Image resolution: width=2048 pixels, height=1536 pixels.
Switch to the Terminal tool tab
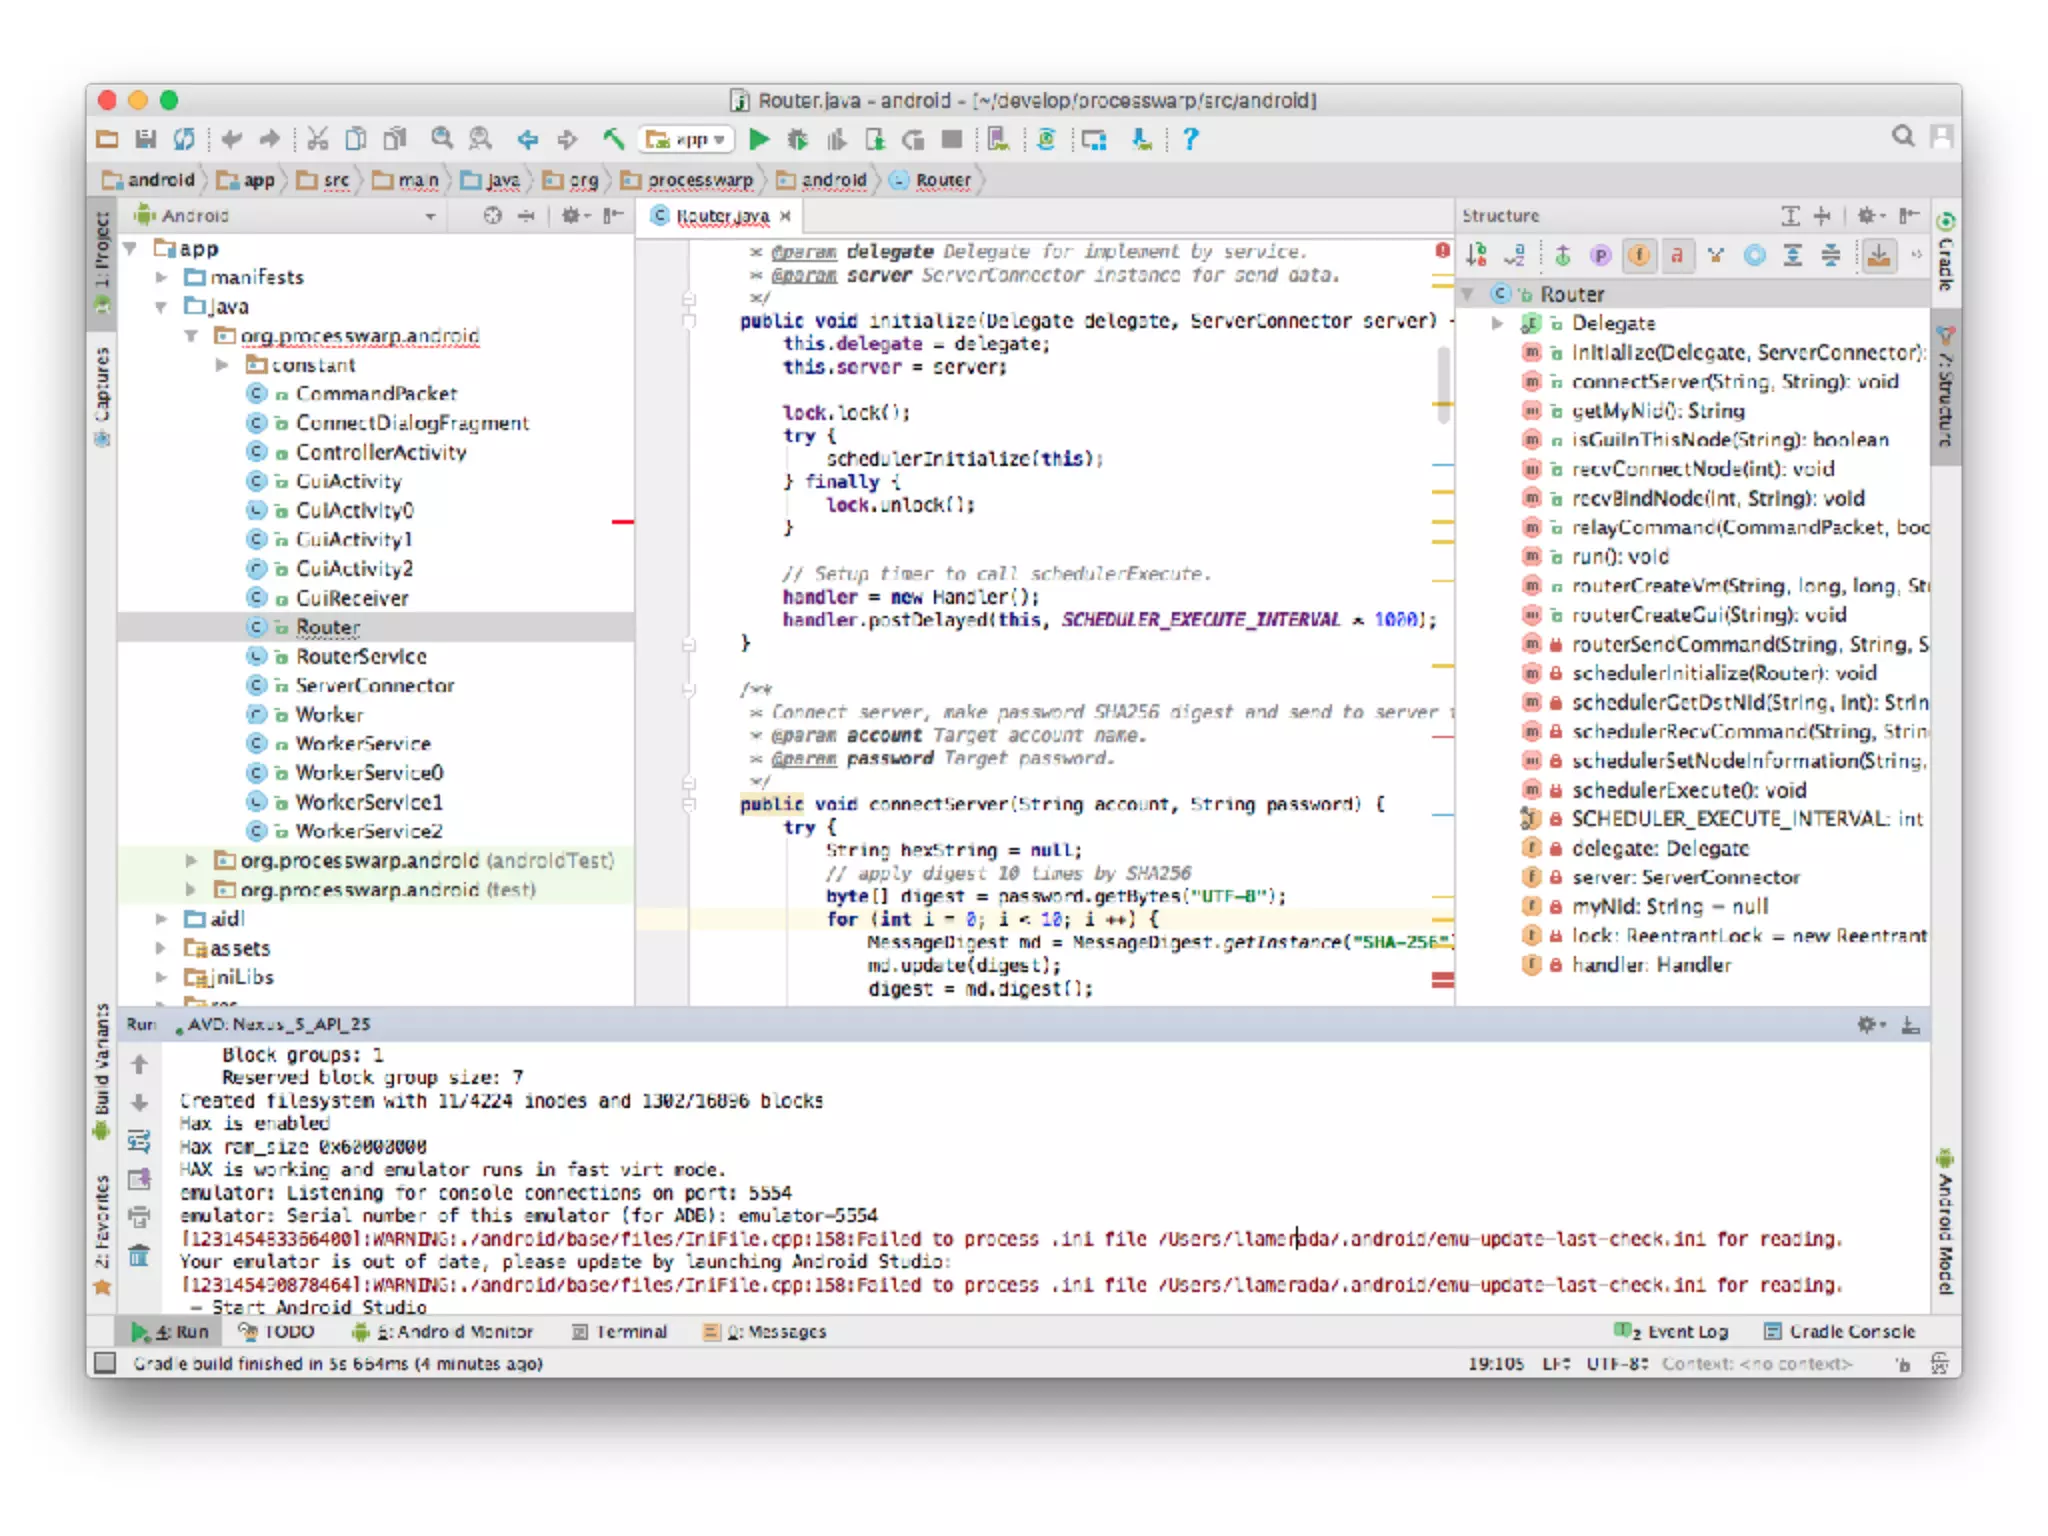pos(620,1332)
